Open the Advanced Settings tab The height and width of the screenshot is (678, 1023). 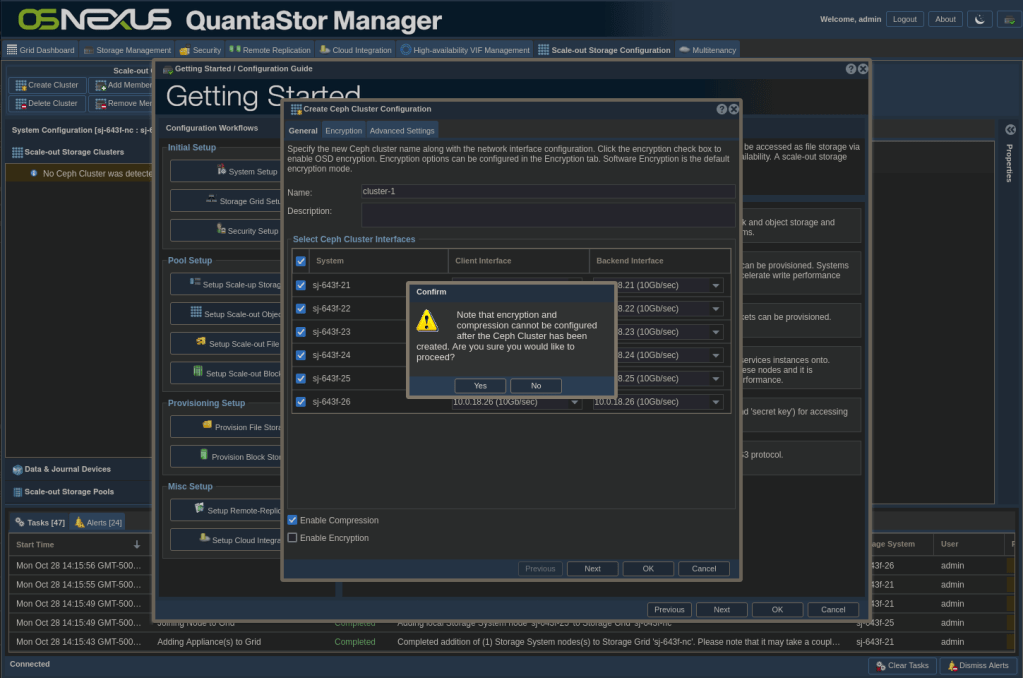point(402,130)
